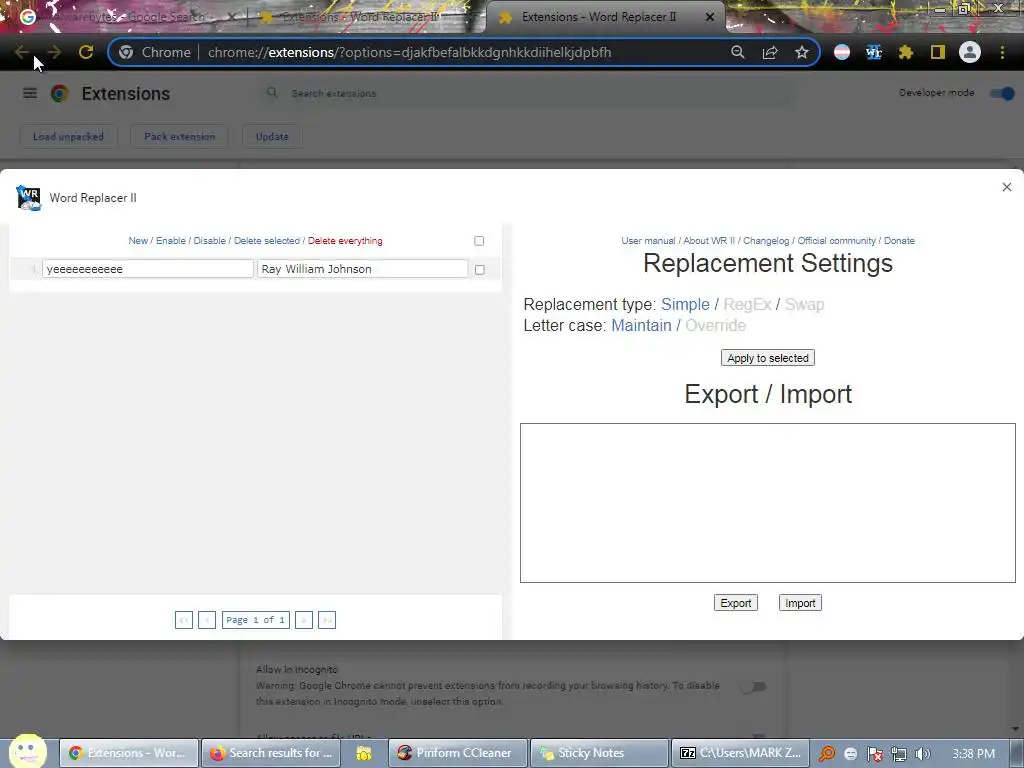Open the Changelog link

[766, 241]
